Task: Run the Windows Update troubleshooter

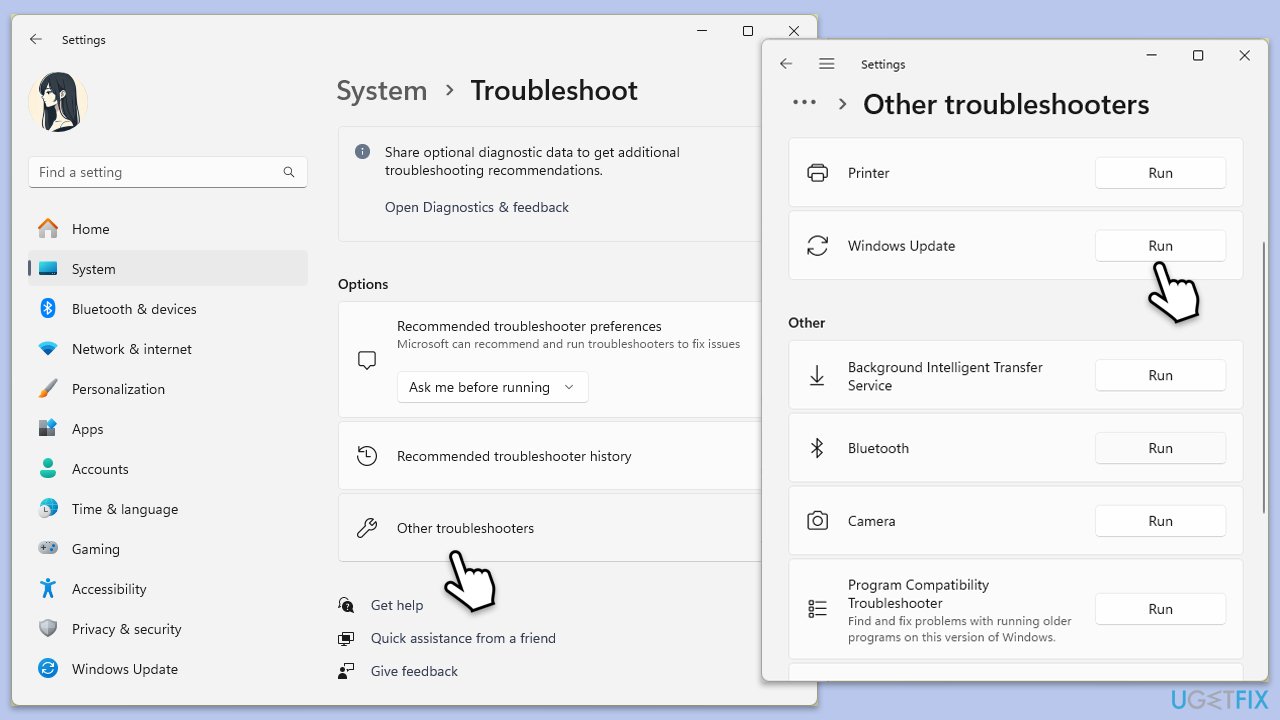Action: [1160, 246]
